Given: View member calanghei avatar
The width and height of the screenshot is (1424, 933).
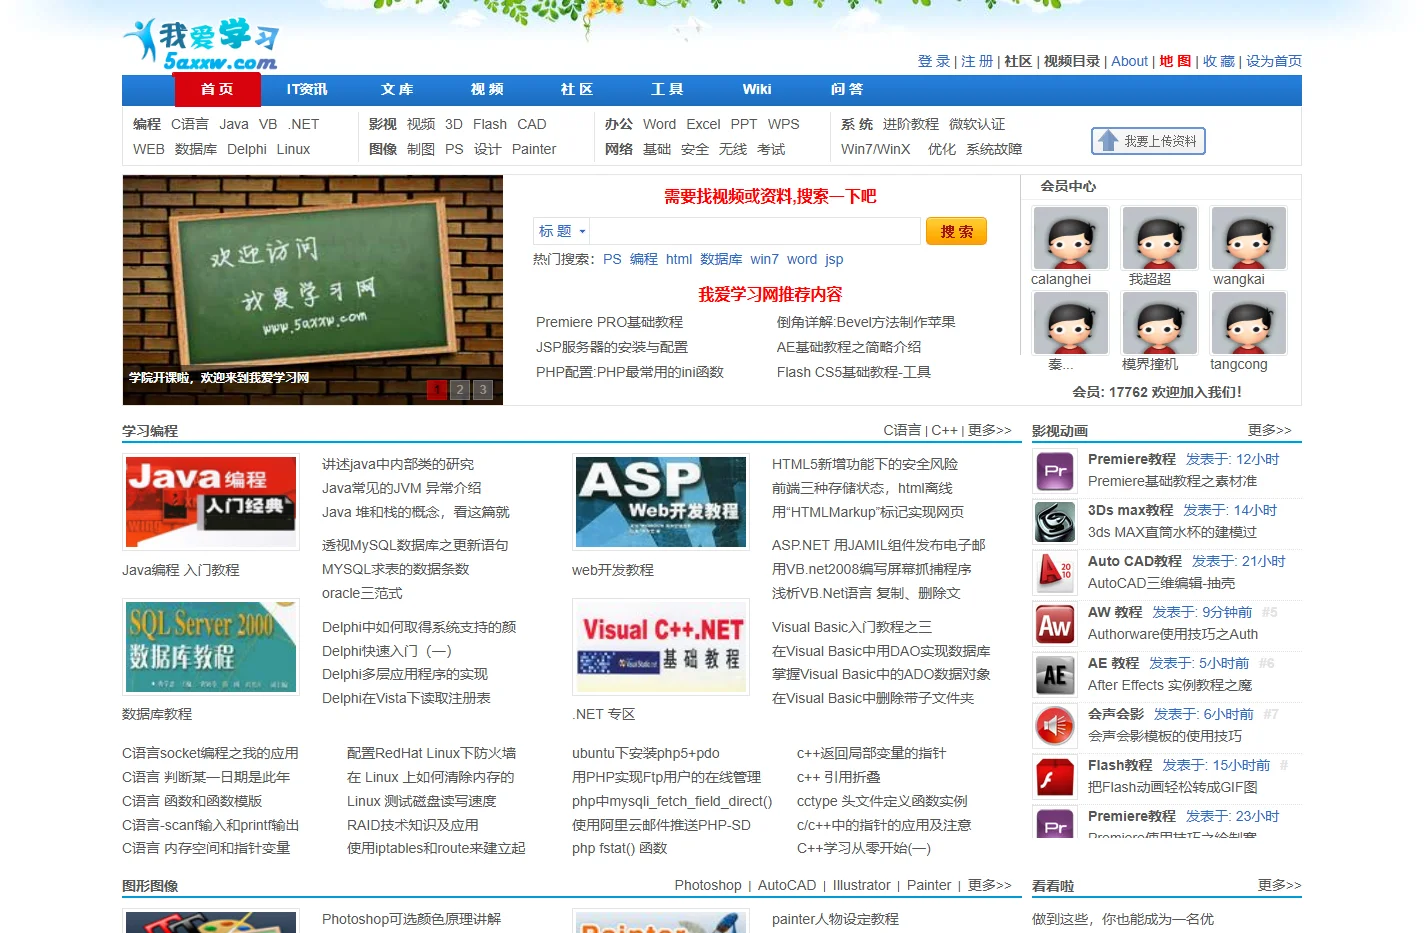Looking at the screenshot, I should tap(1070, 238).
